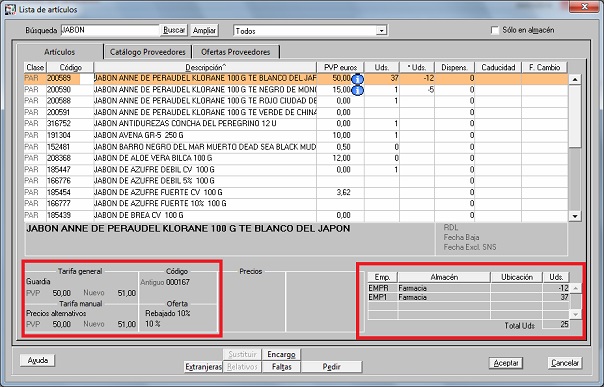Click the Rebajado 10% offer text
604x387 pixels.
(x=168, y=313)
